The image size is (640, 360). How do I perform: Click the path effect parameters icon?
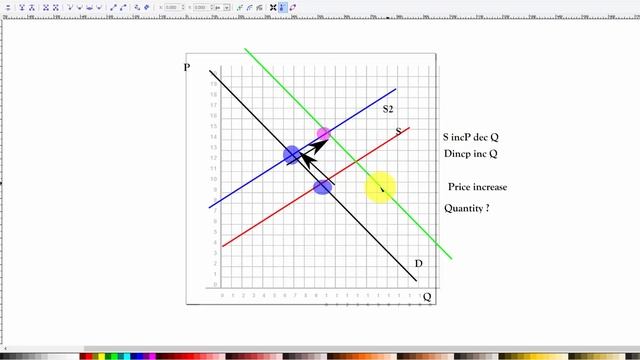point(259,7)
